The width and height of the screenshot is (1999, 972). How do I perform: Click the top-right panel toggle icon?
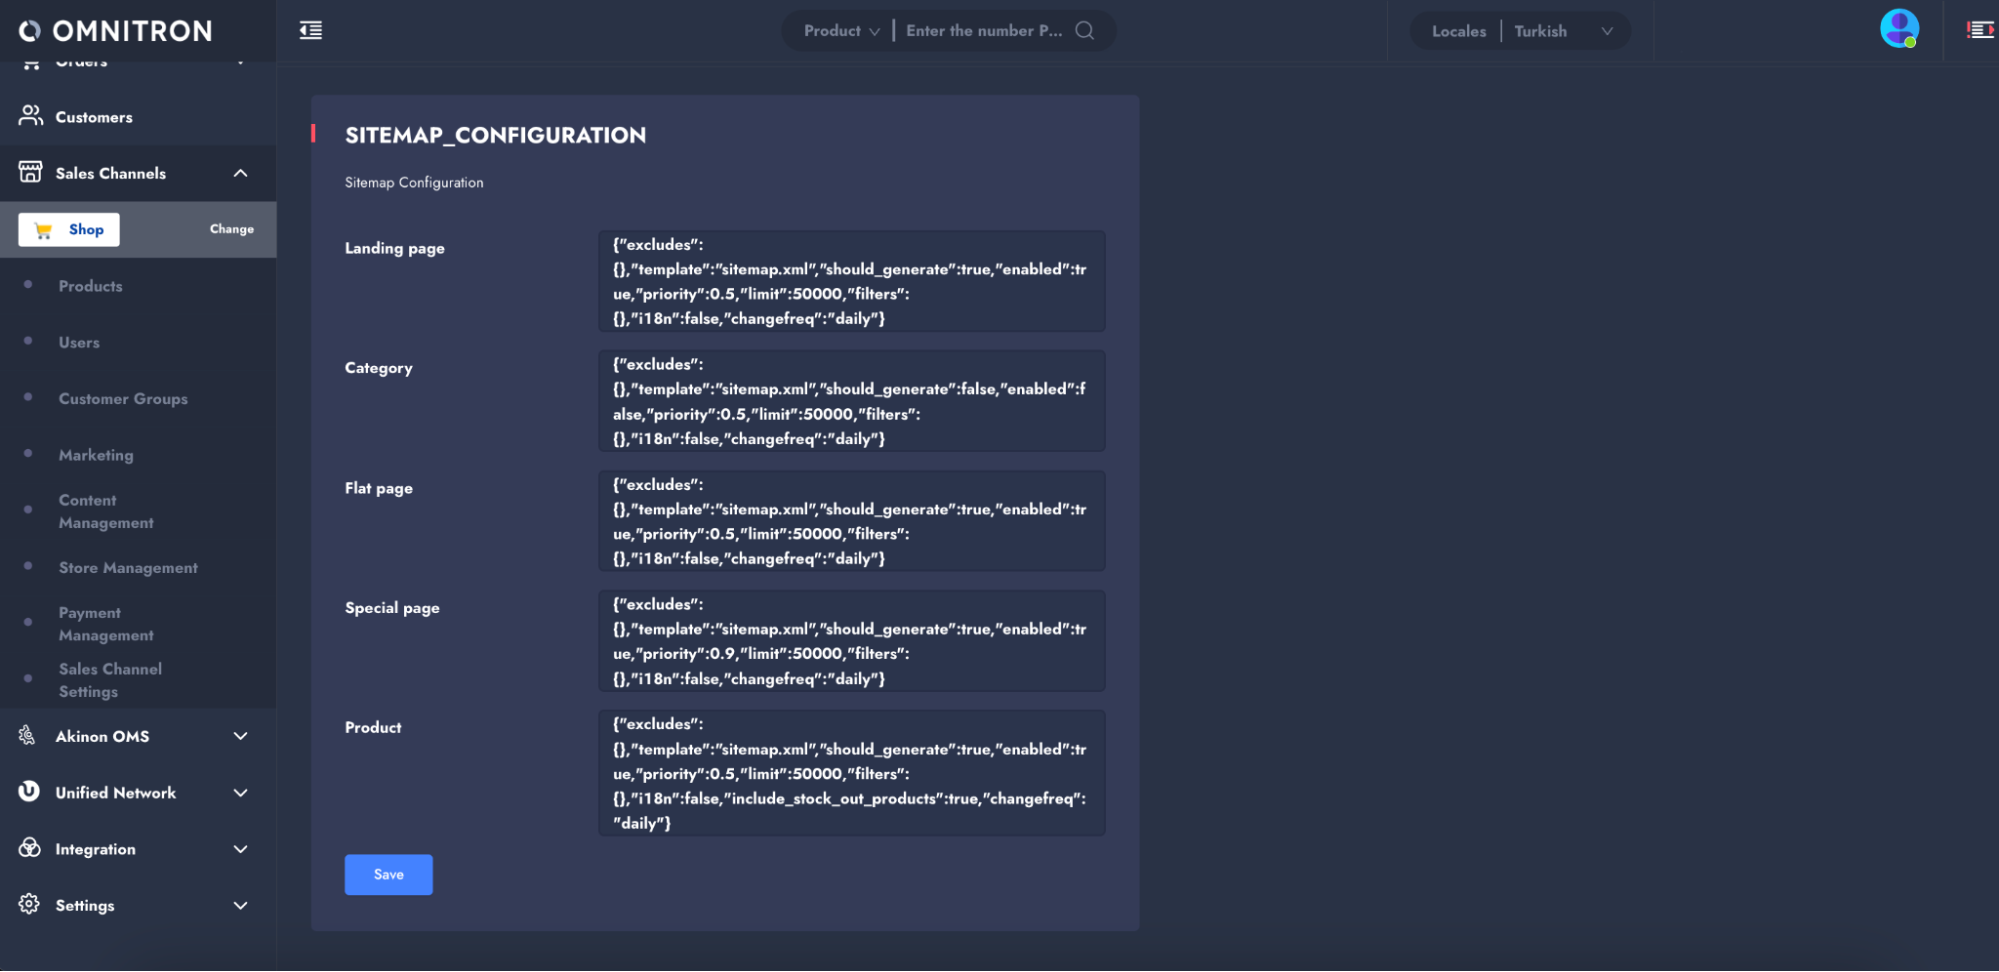point(1979,30)
